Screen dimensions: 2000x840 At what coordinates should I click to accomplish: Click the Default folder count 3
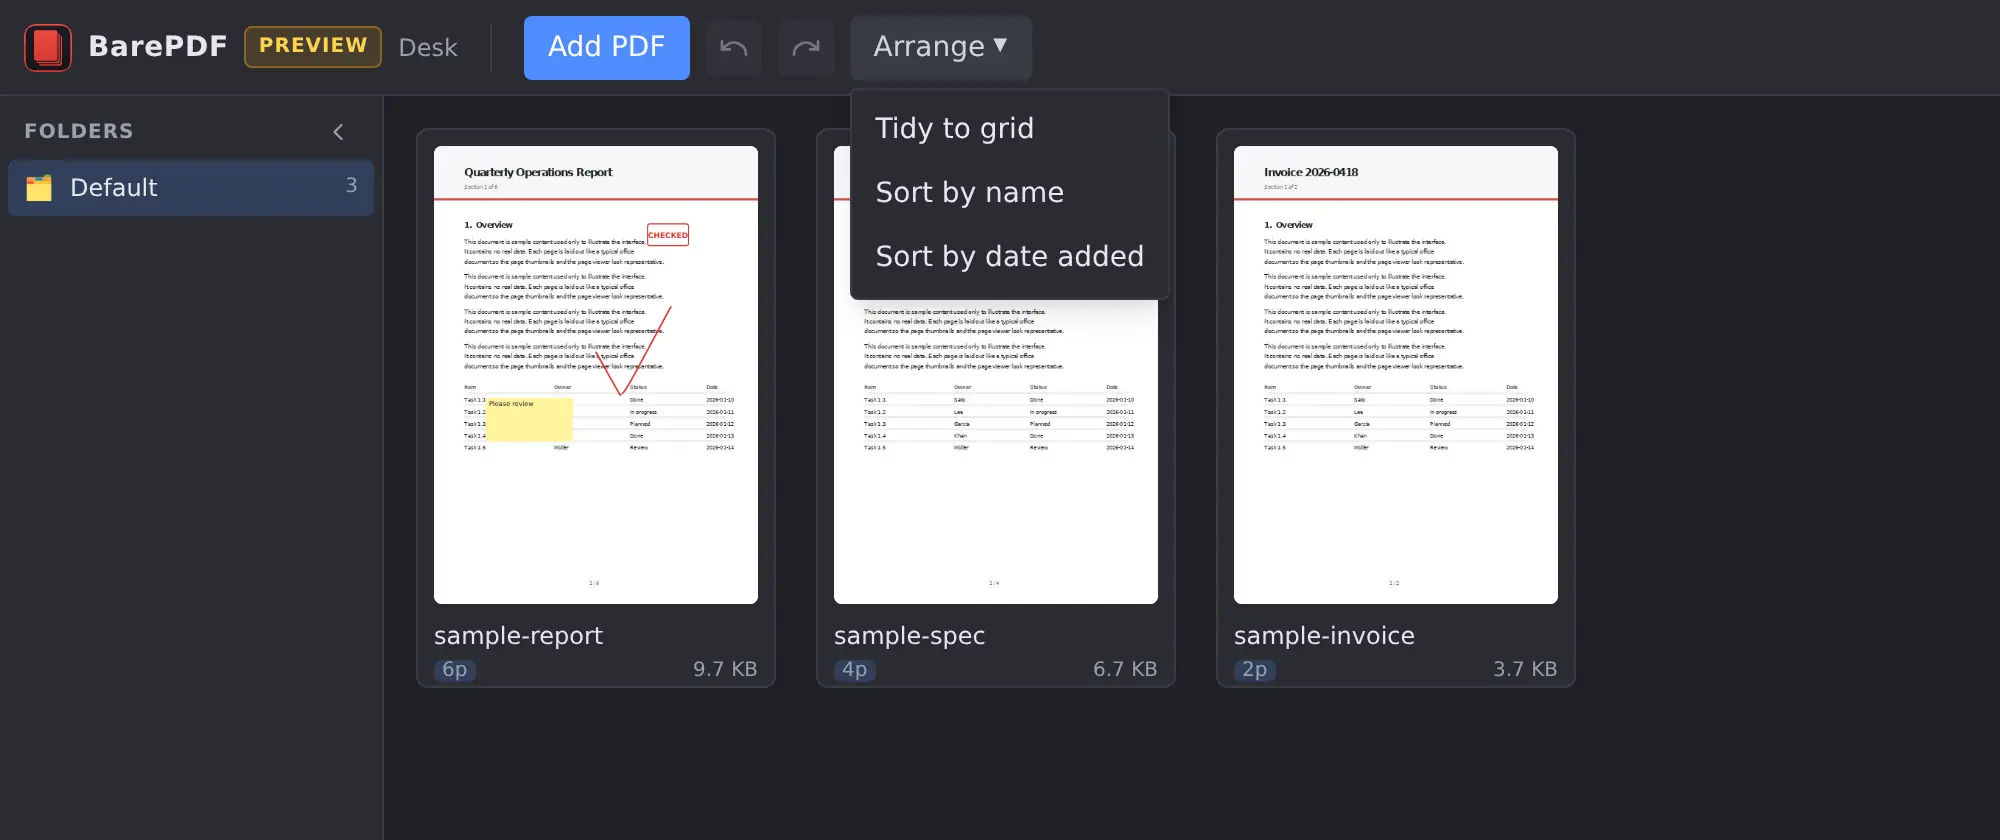[x=351, y=186]
